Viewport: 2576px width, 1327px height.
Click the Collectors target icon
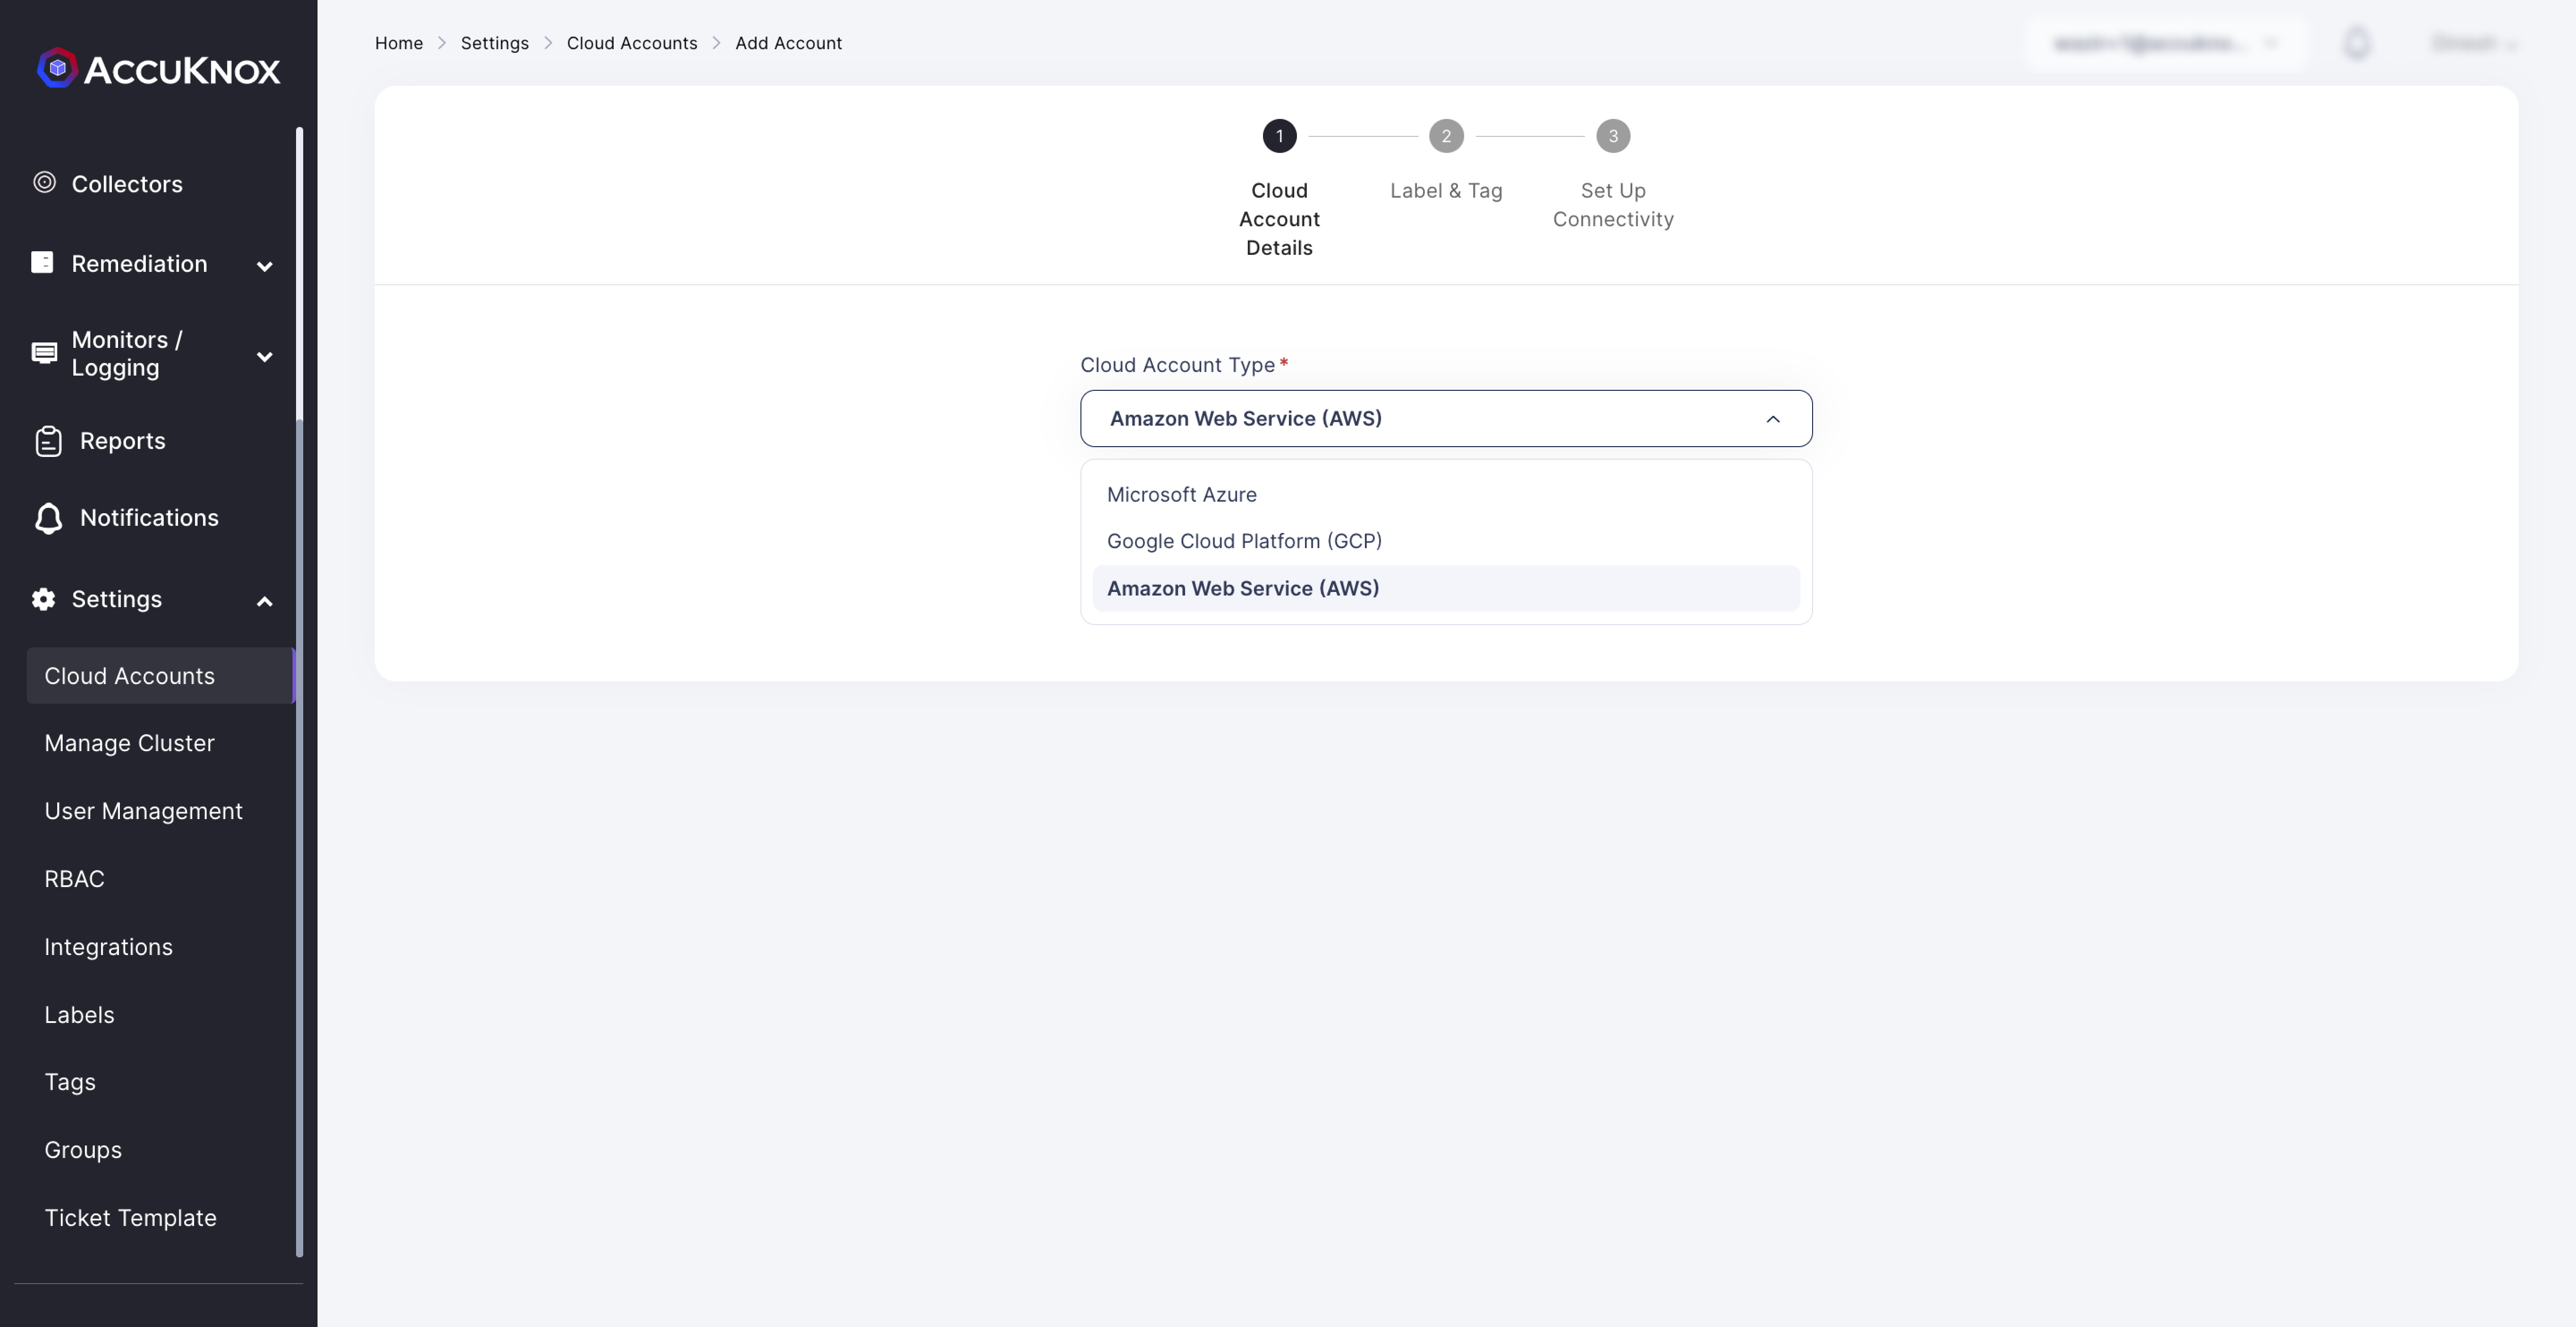coord(44,182)
